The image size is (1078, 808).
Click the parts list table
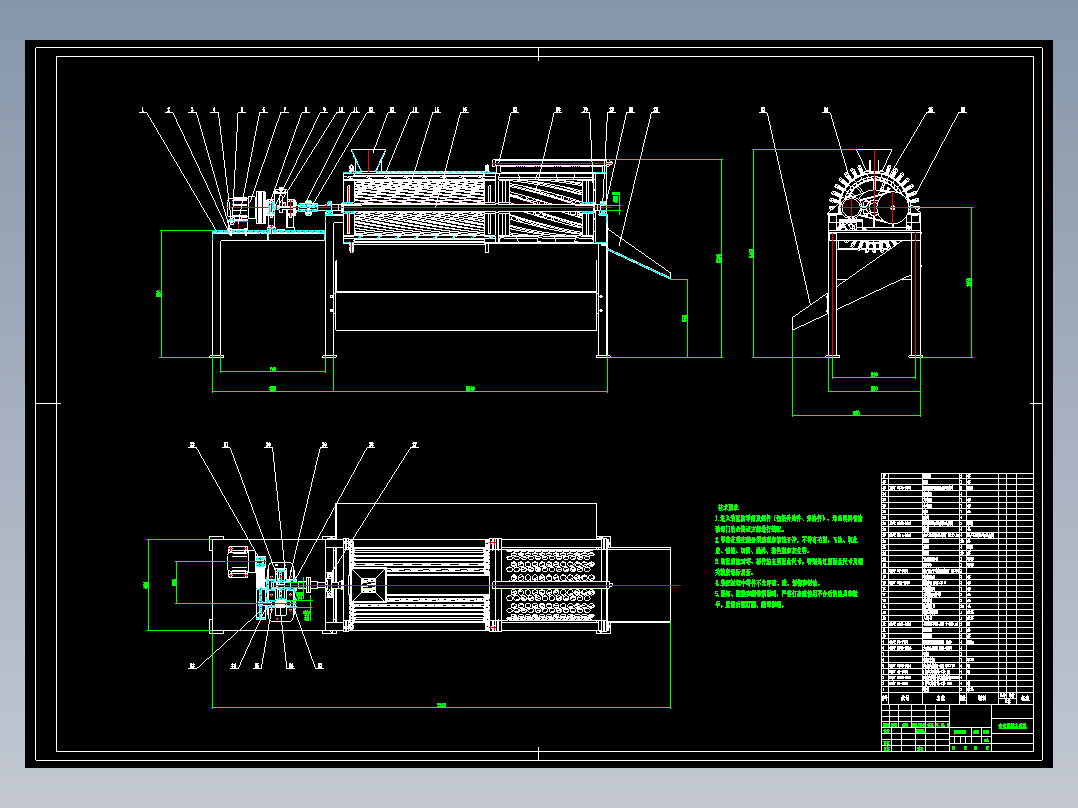pyautogui.click(x=957, y=588)
